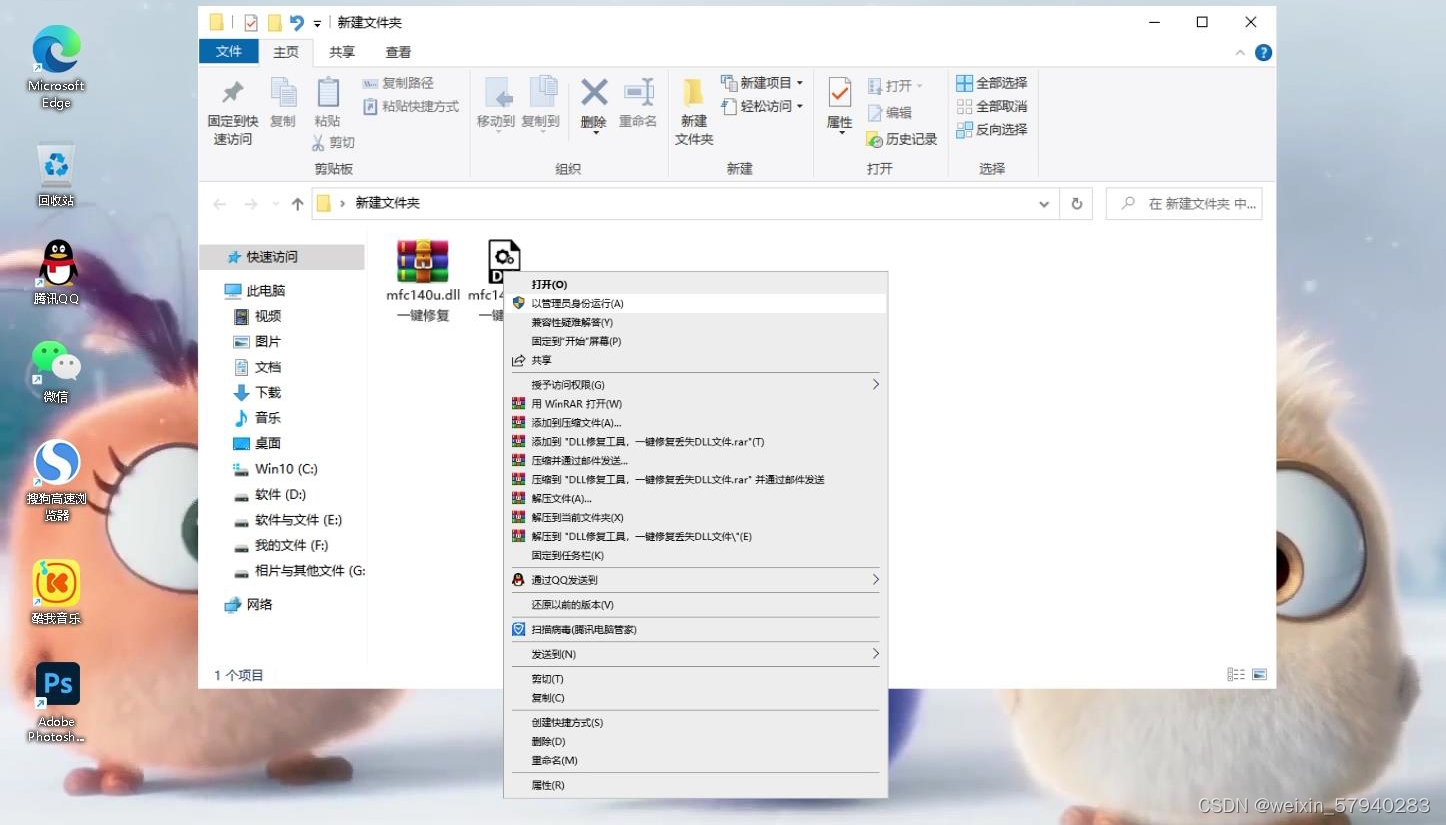The height and width of the screenshot is (825, 1446).
Task: Open the Recycle Bin (回收站) desktop icon
Action: coord(56,175)
